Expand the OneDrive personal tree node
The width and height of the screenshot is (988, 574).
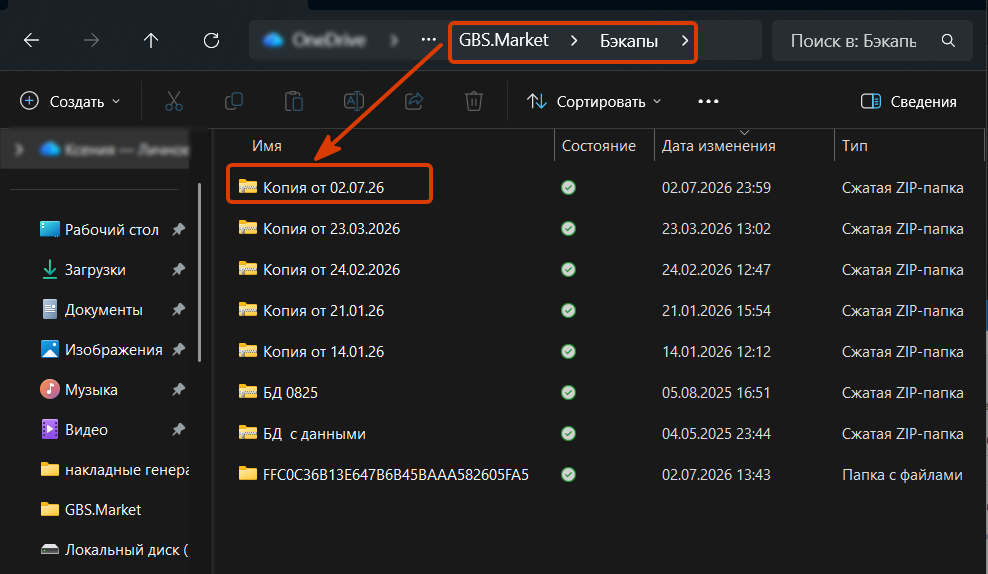point(19,149)
